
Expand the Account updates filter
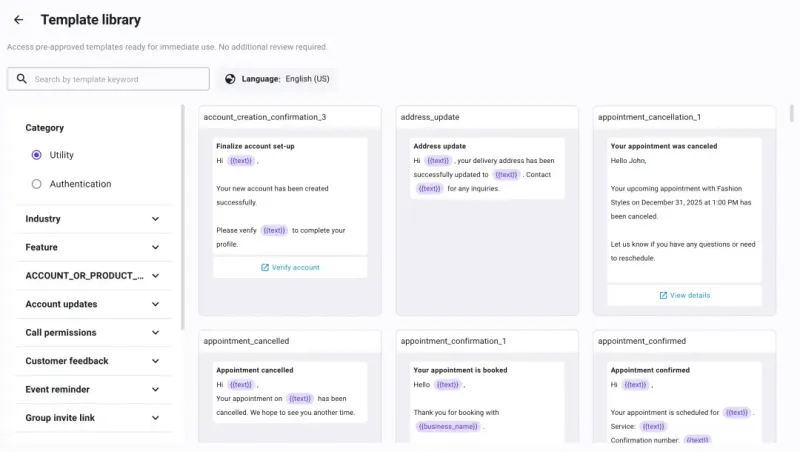pyautogui.click(x=93, y=304)
